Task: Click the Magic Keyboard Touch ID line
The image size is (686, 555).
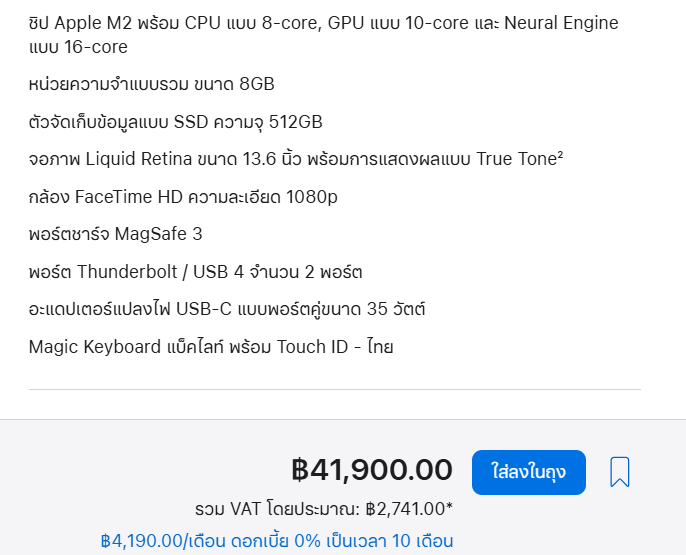Action: point(211,347)
